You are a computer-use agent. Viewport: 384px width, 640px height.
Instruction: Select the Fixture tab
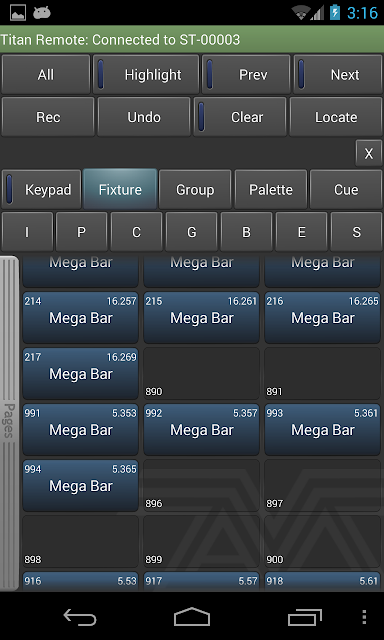coord(120,190)
